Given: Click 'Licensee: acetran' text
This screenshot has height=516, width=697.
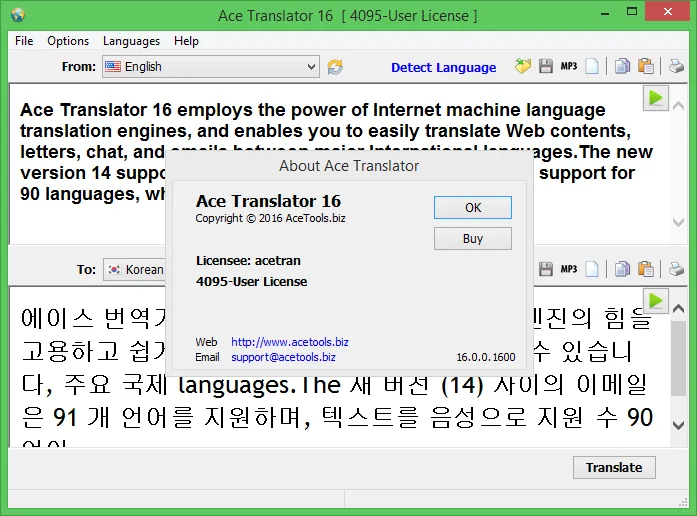Looking at the screenshot, I should coord(248,260).
